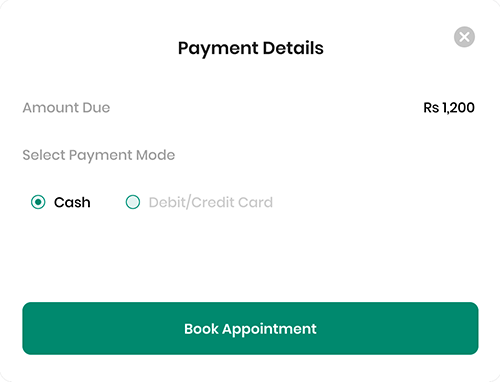Tap the filled green radio circle
Viewport: 500px width, 382px height.
[x=38, y=202]
